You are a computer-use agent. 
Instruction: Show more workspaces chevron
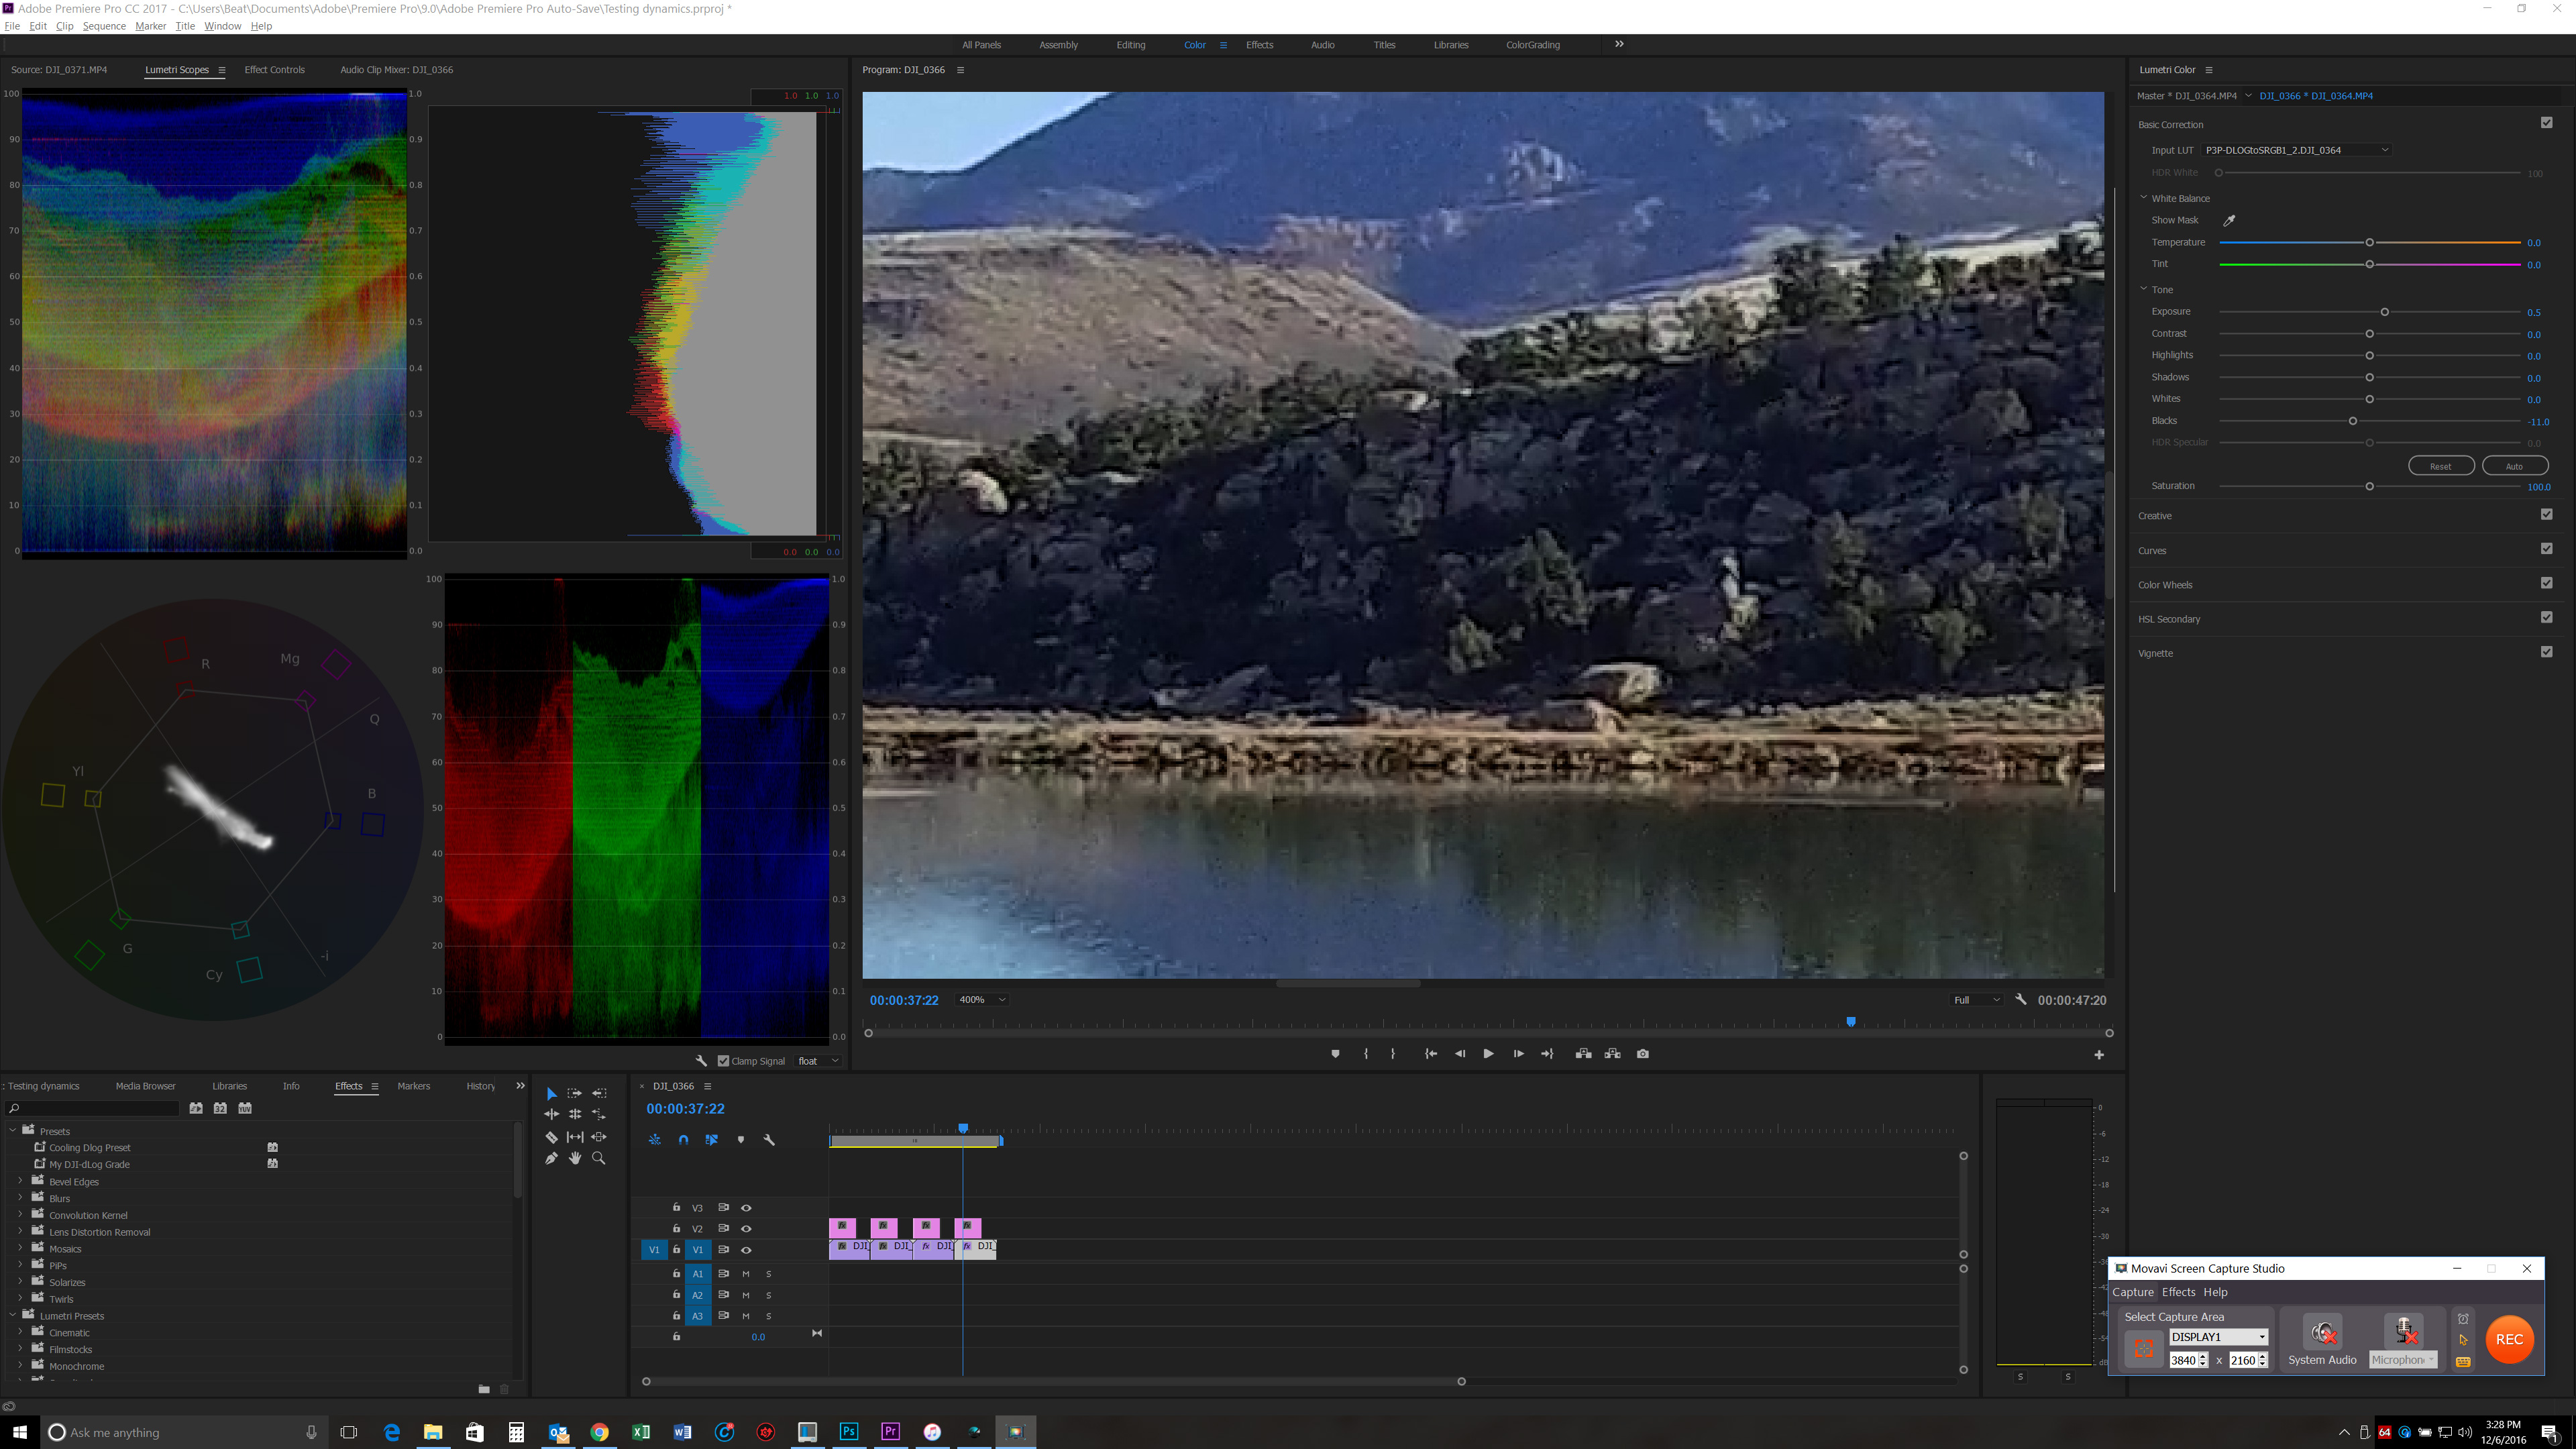point(1619,44)
